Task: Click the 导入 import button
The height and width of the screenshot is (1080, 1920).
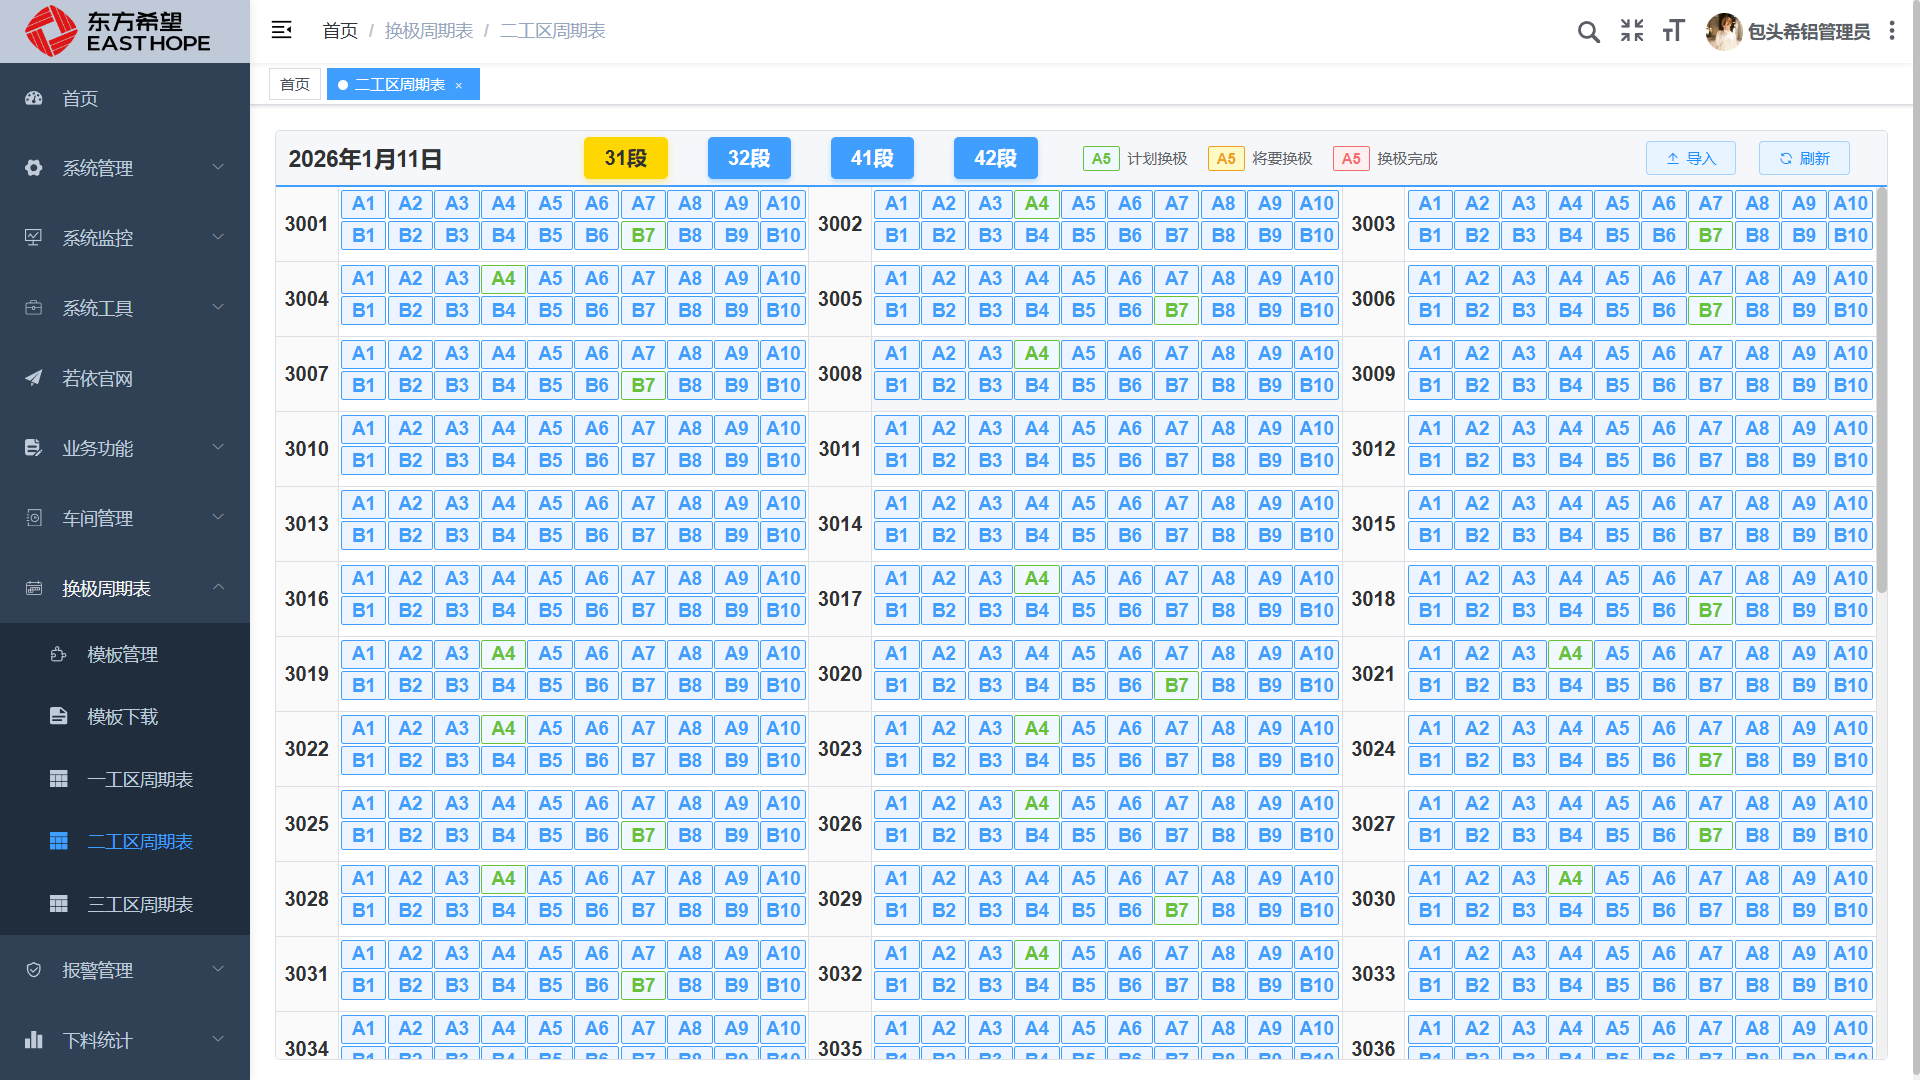Action: click(1690, 158)
